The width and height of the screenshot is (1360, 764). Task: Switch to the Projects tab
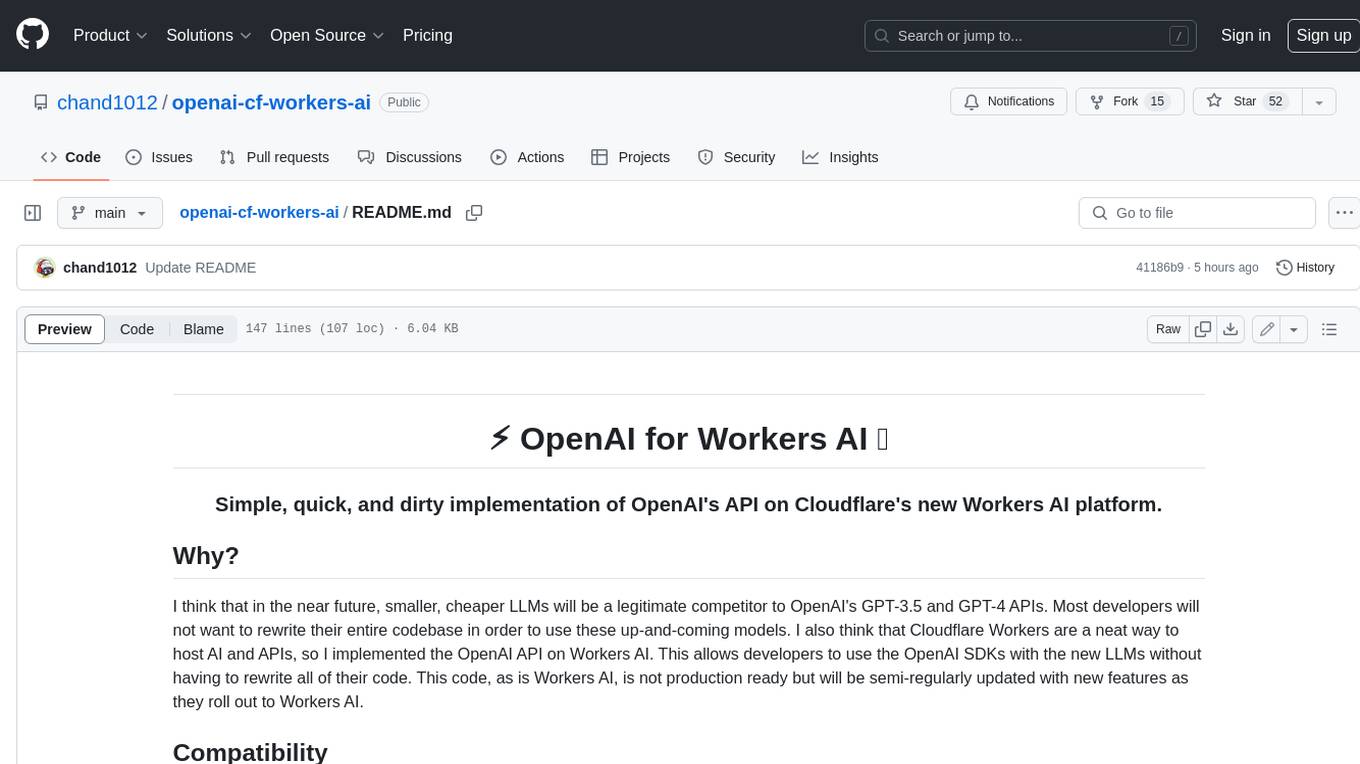click(x=630, y=157)
